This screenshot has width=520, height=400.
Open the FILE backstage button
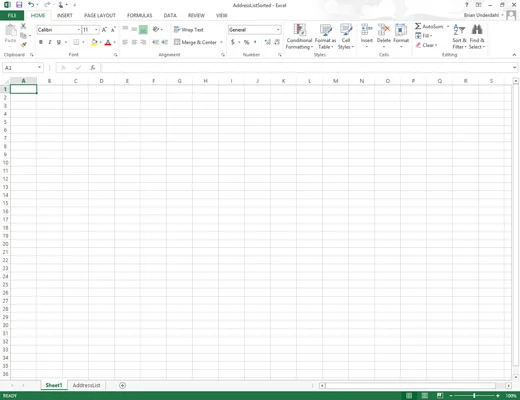tap(12, 15)
